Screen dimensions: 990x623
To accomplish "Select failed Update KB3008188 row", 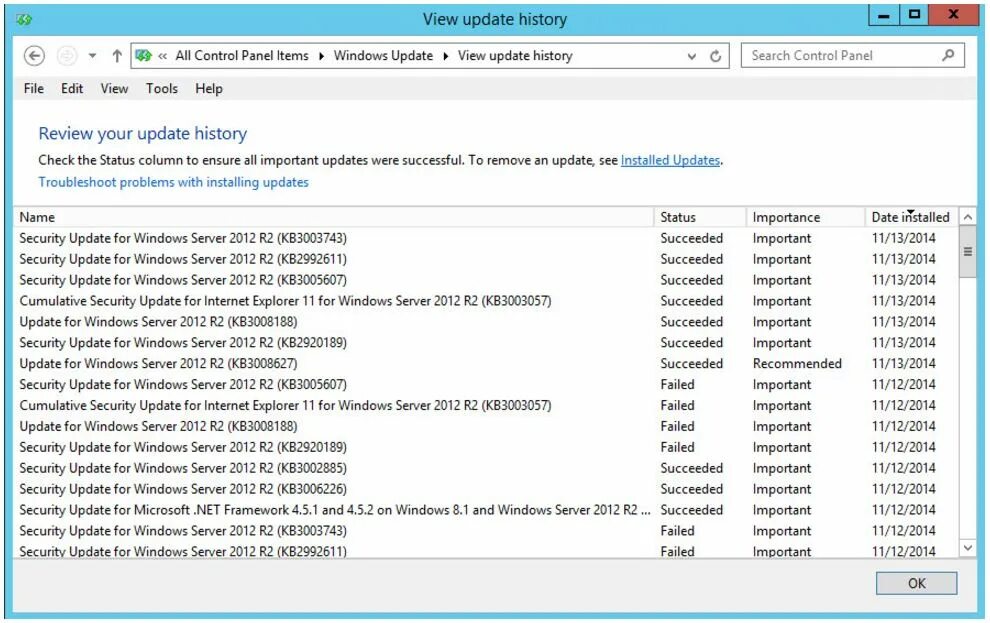I will tap(485, 426).
